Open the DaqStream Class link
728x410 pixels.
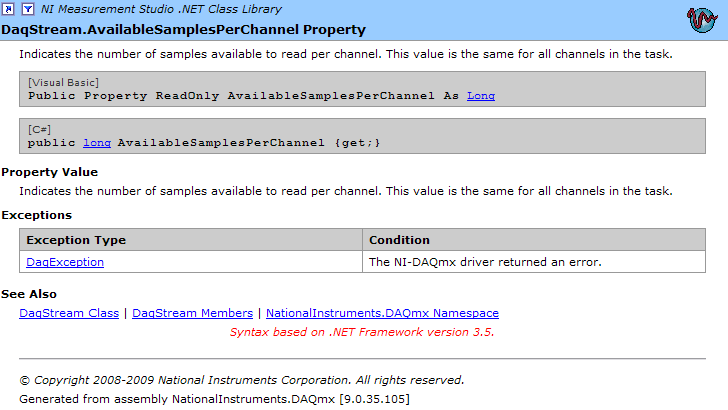(69, 313)
